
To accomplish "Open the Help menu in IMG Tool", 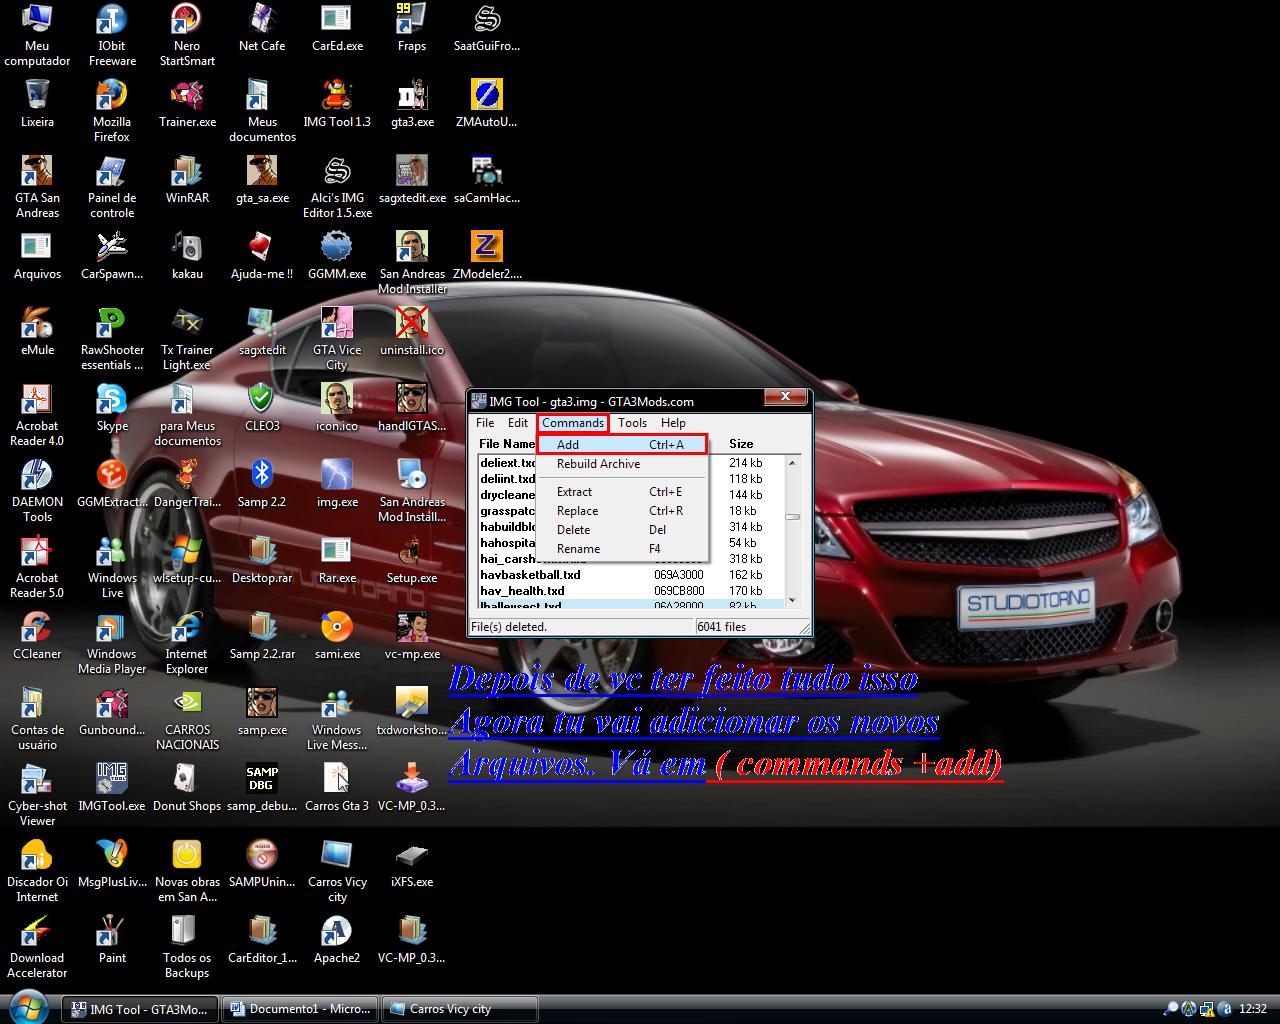I will pos(673,423).
